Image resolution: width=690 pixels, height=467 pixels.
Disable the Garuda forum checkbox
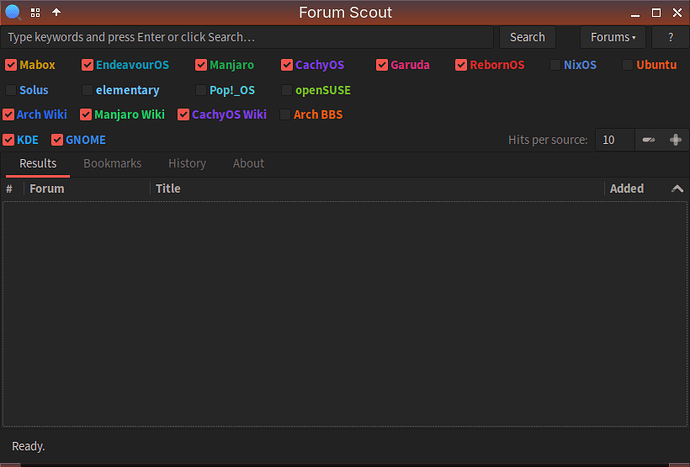pyautogui.click(x=382, y=65)
